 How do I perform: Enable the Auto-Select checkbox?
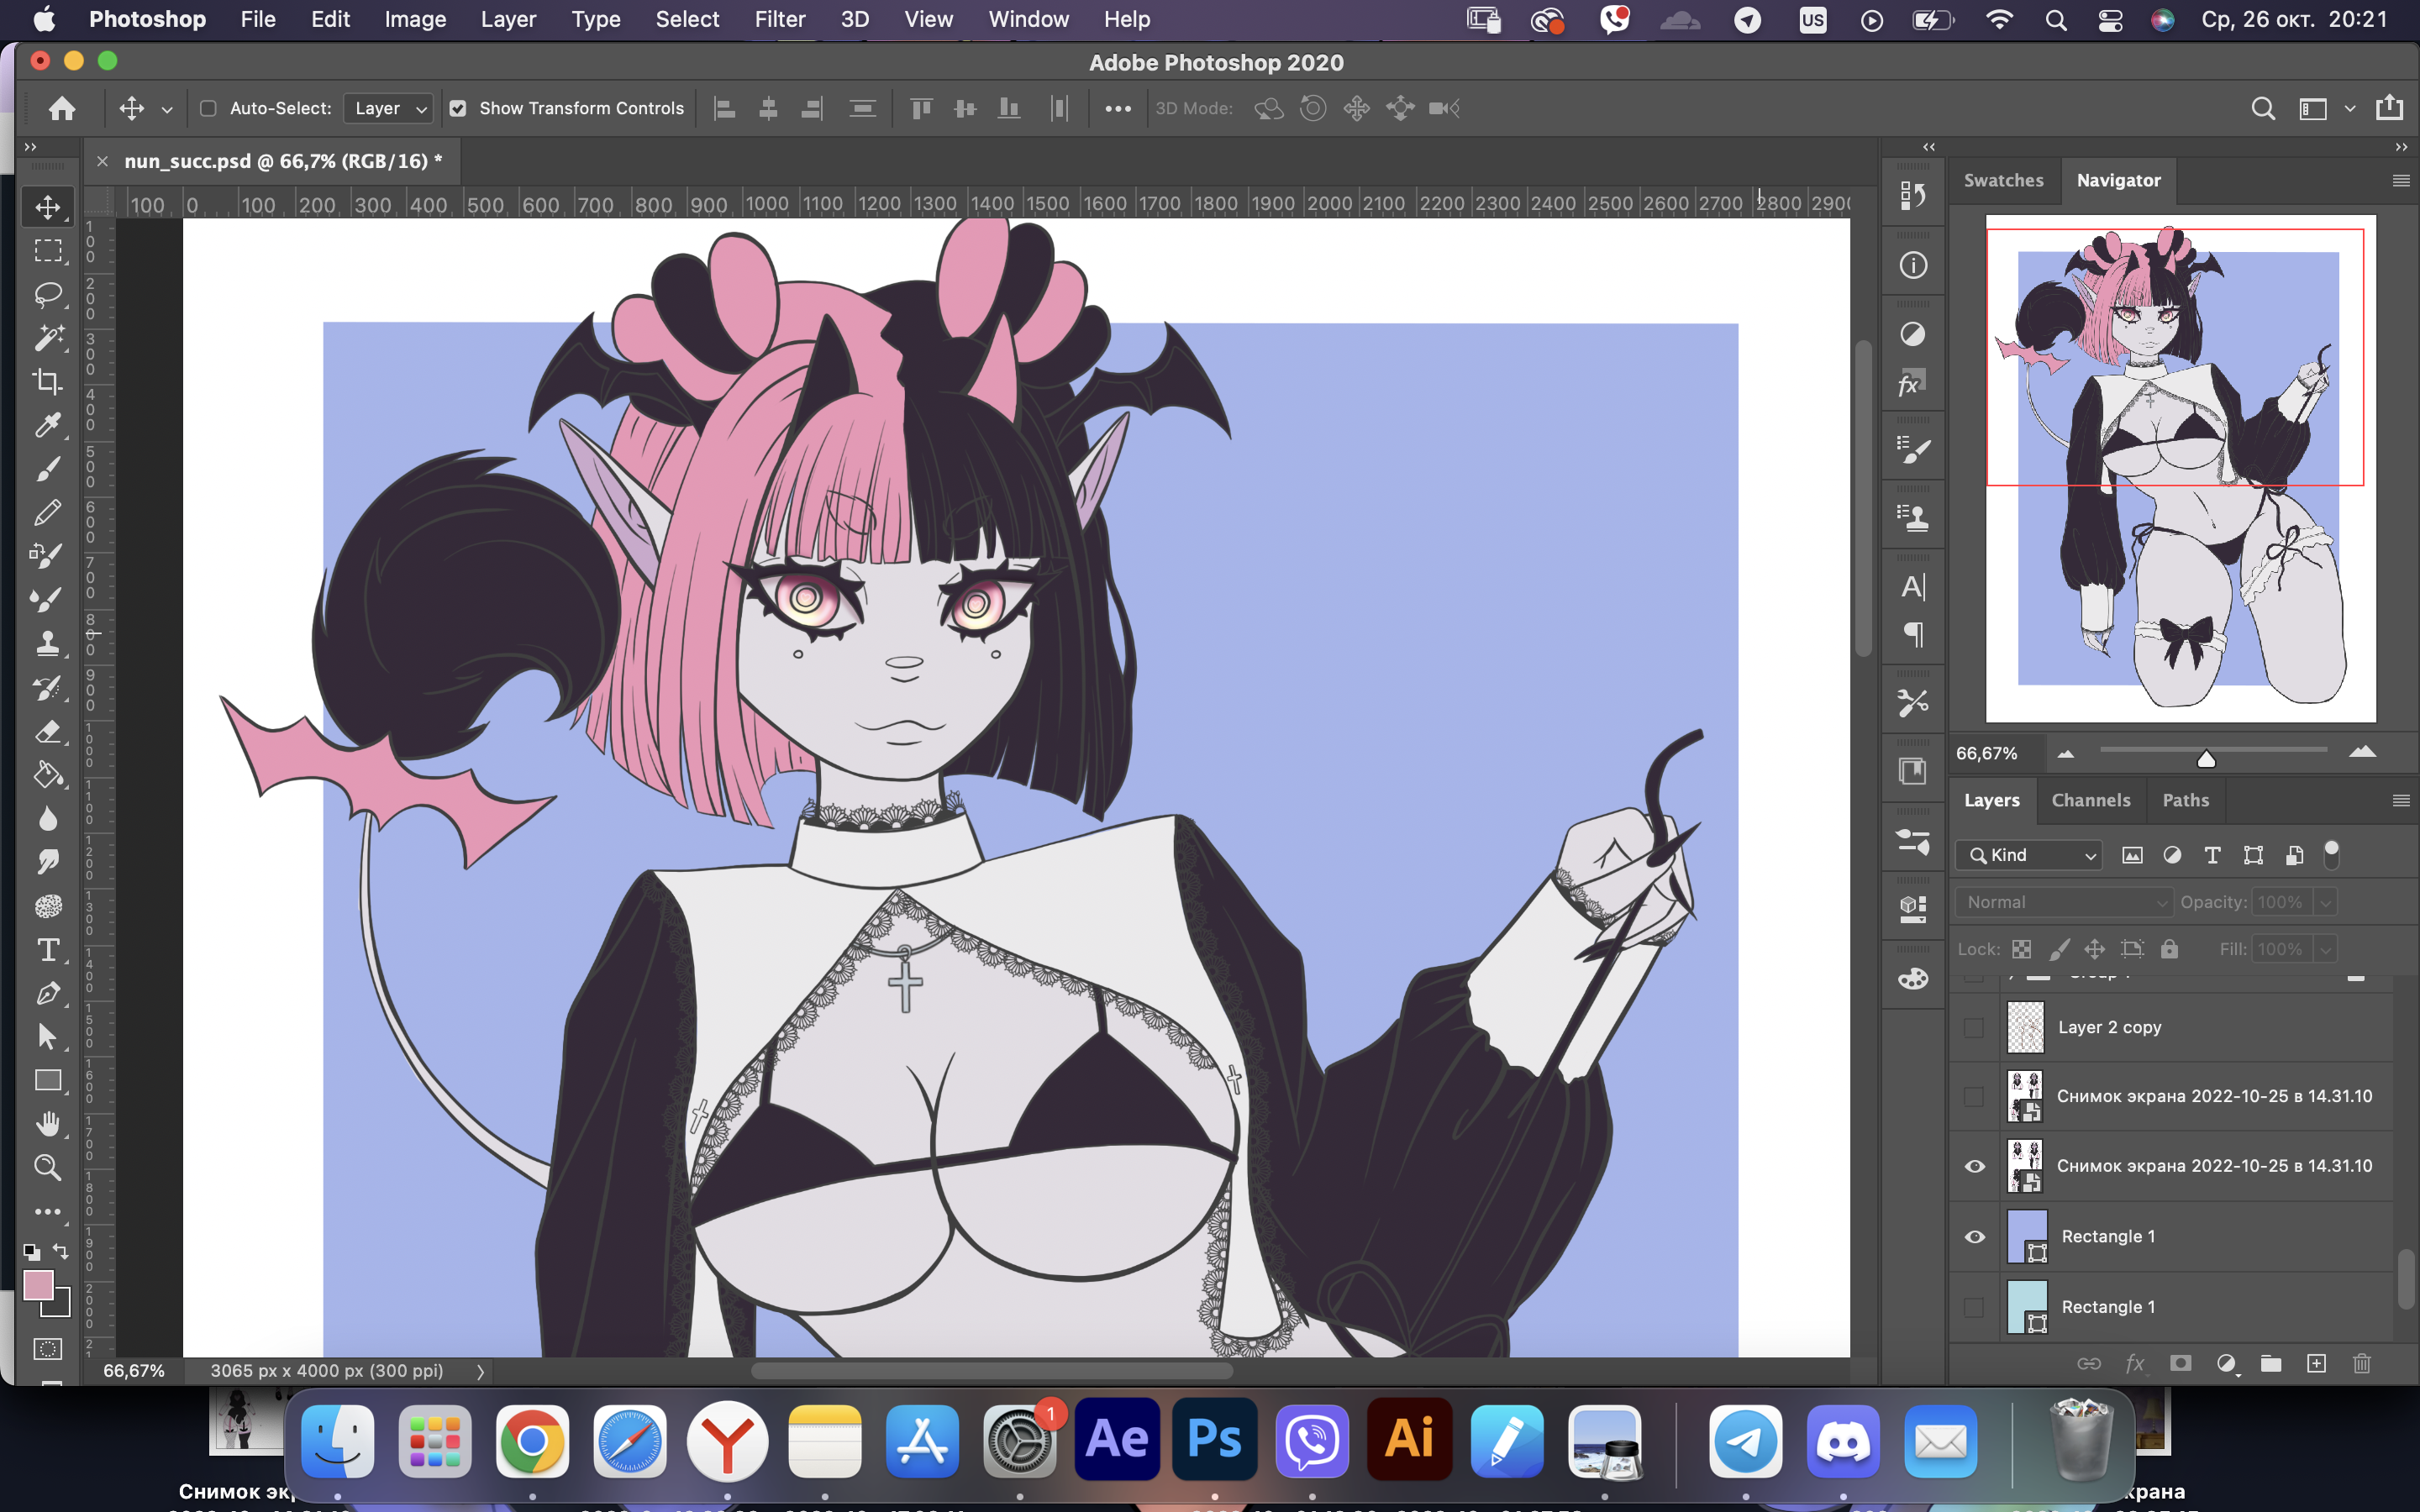pyautogui.click(x=208, y=108)
